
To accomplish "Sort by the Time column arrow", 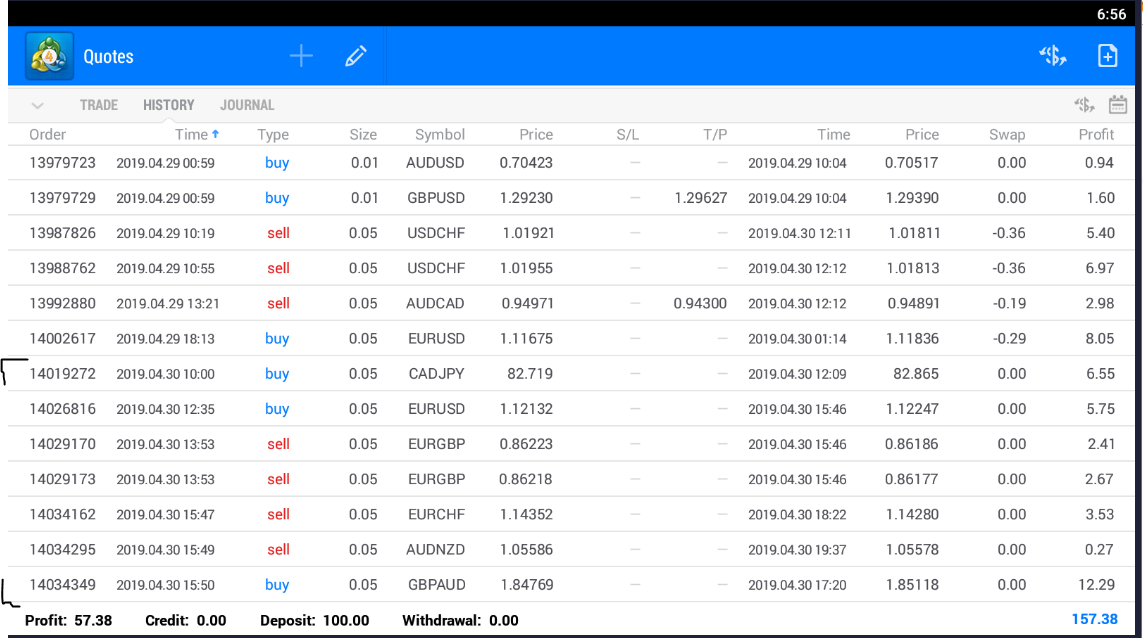I will (x=216, y=134).
